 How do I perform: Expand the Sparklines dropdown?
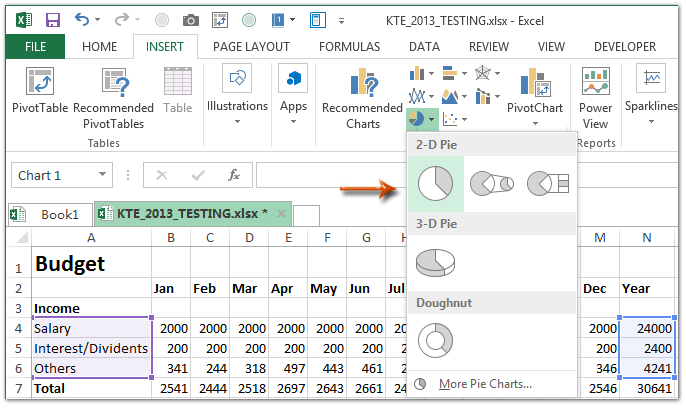click(651, 122)
